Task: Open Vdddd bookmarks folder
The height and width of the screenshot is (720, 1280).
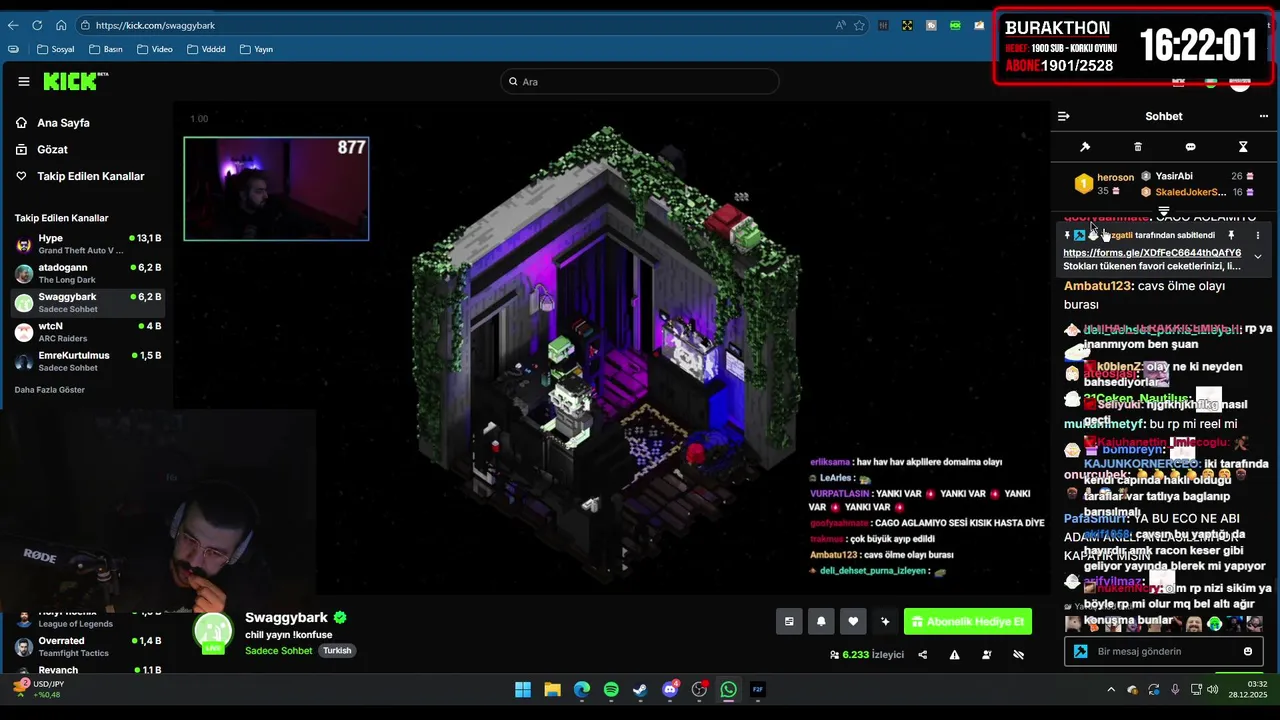Action: pos(206,49)
